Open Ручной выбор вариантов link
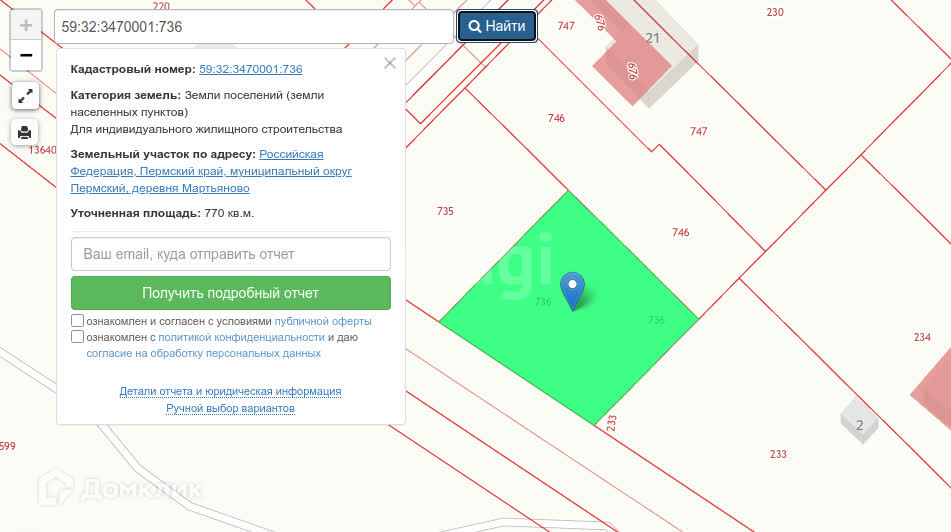This screenshot has height=532, width=951. tap(230, 408)
